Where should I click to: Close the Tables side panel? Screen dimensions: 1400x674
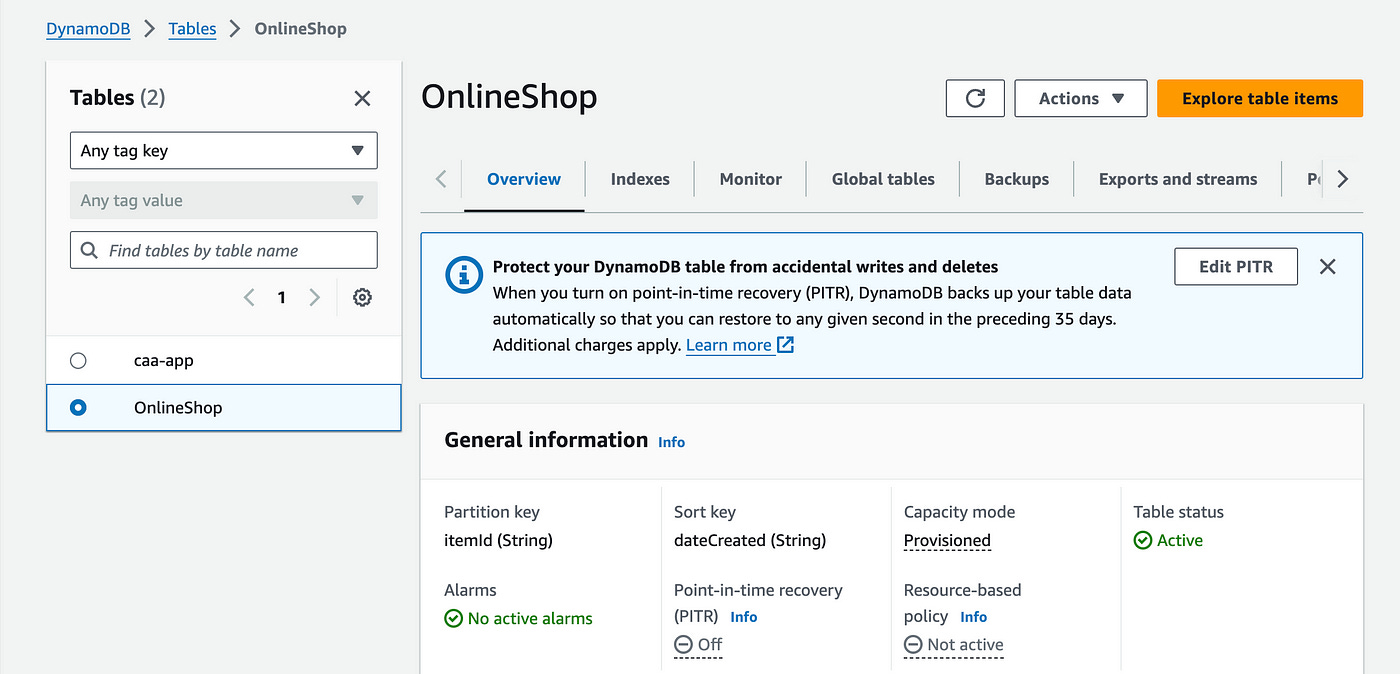pos(362,98)
